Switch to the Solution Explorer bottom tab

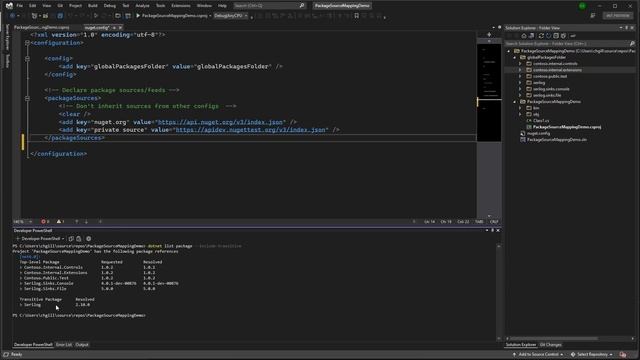click(521, 345)
